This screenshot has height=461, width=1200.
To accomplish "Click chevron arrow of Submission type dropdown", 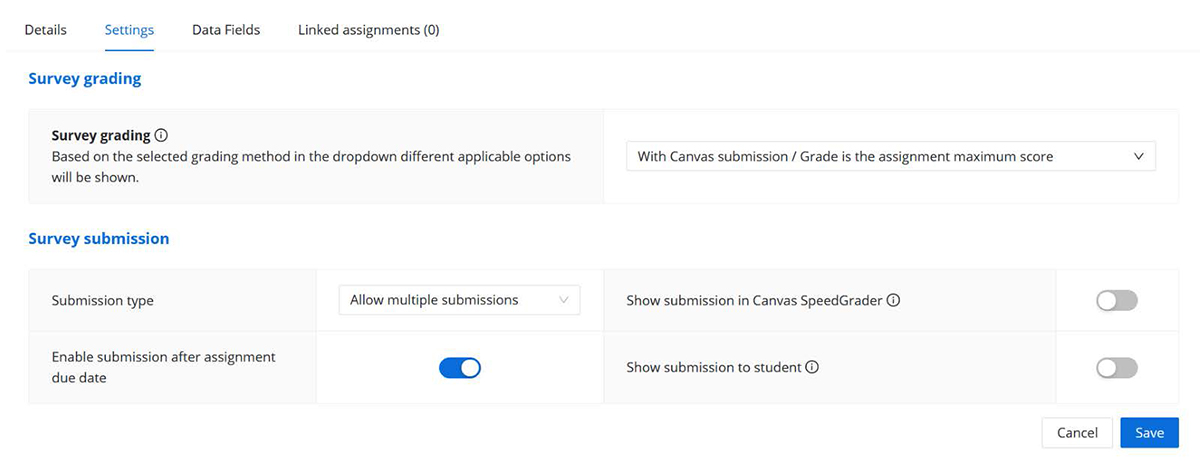I will pyautogui.click(x=564, y=300).
